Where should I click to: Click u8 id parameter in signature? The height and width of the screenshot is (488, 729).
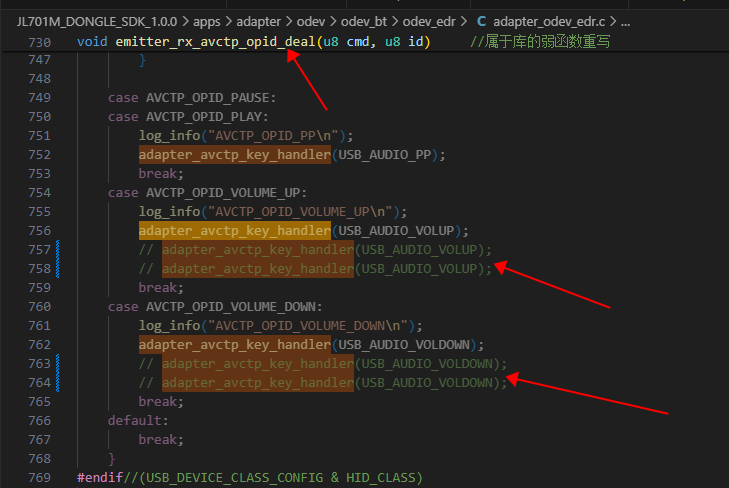(404, 42)
